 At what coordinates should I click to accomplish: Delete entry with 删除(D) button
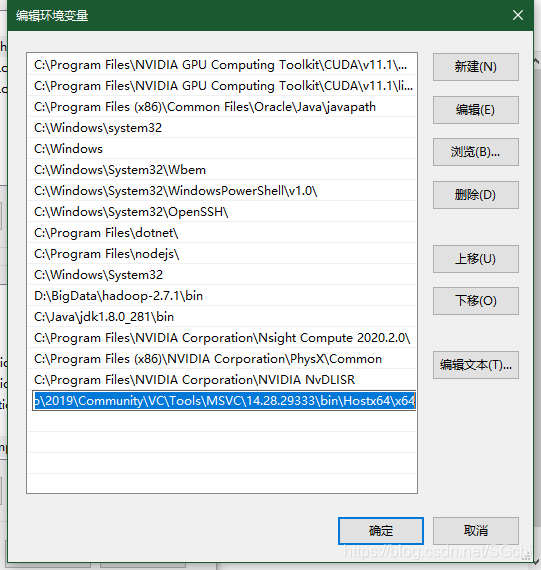coord(476,195)
